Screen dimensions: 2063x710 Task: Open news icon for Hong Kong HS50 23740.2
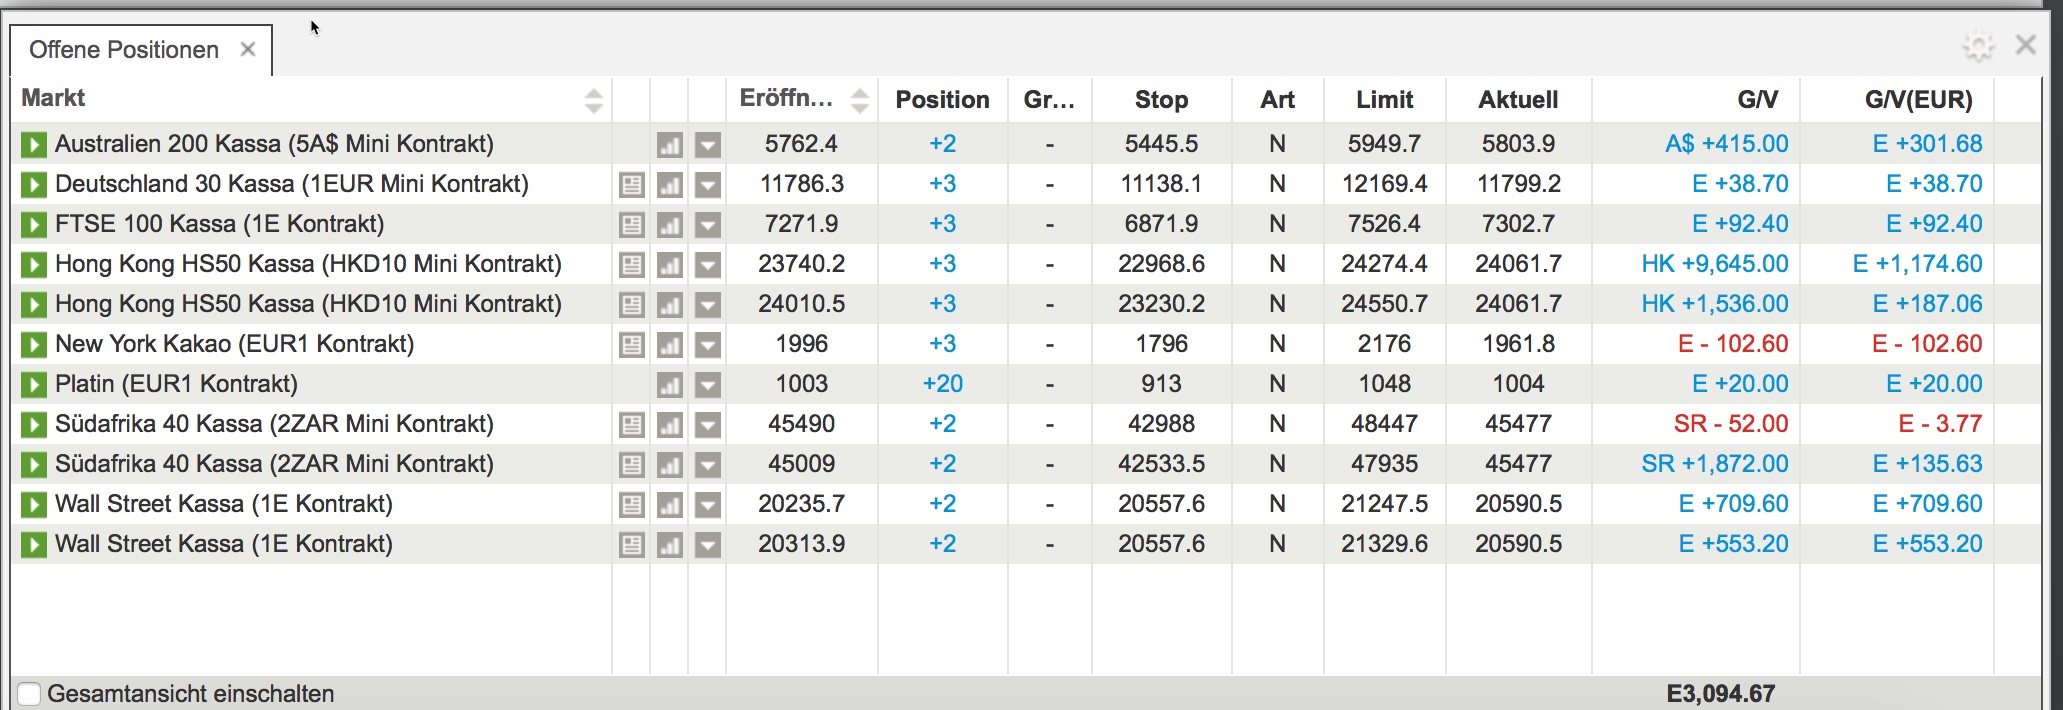click(x=631, y=265)
